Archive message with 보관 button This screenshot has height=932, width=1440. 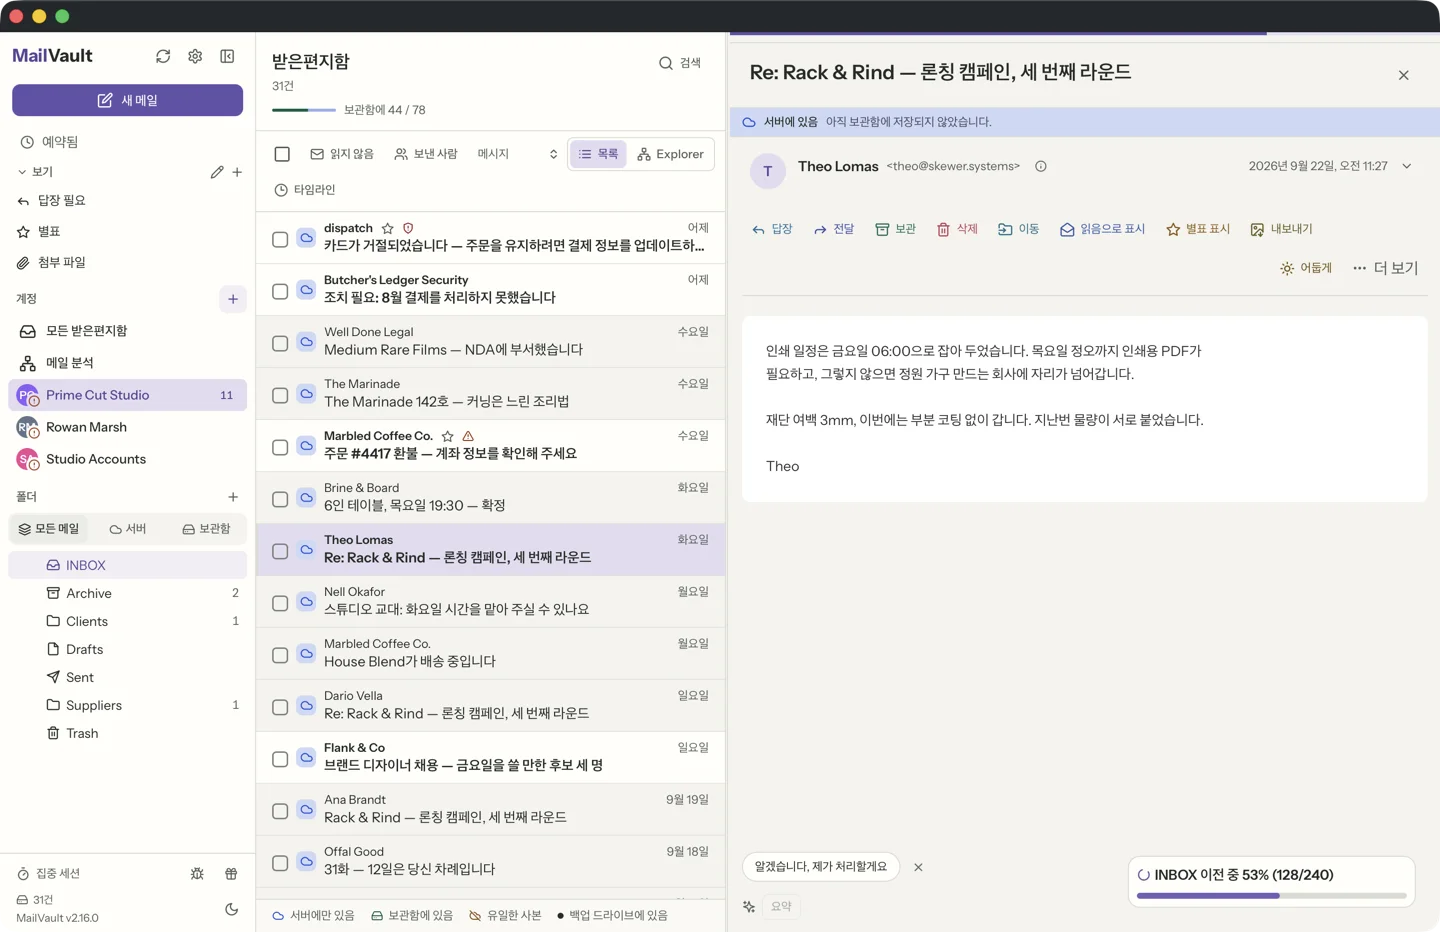click(x=895, y=229)
